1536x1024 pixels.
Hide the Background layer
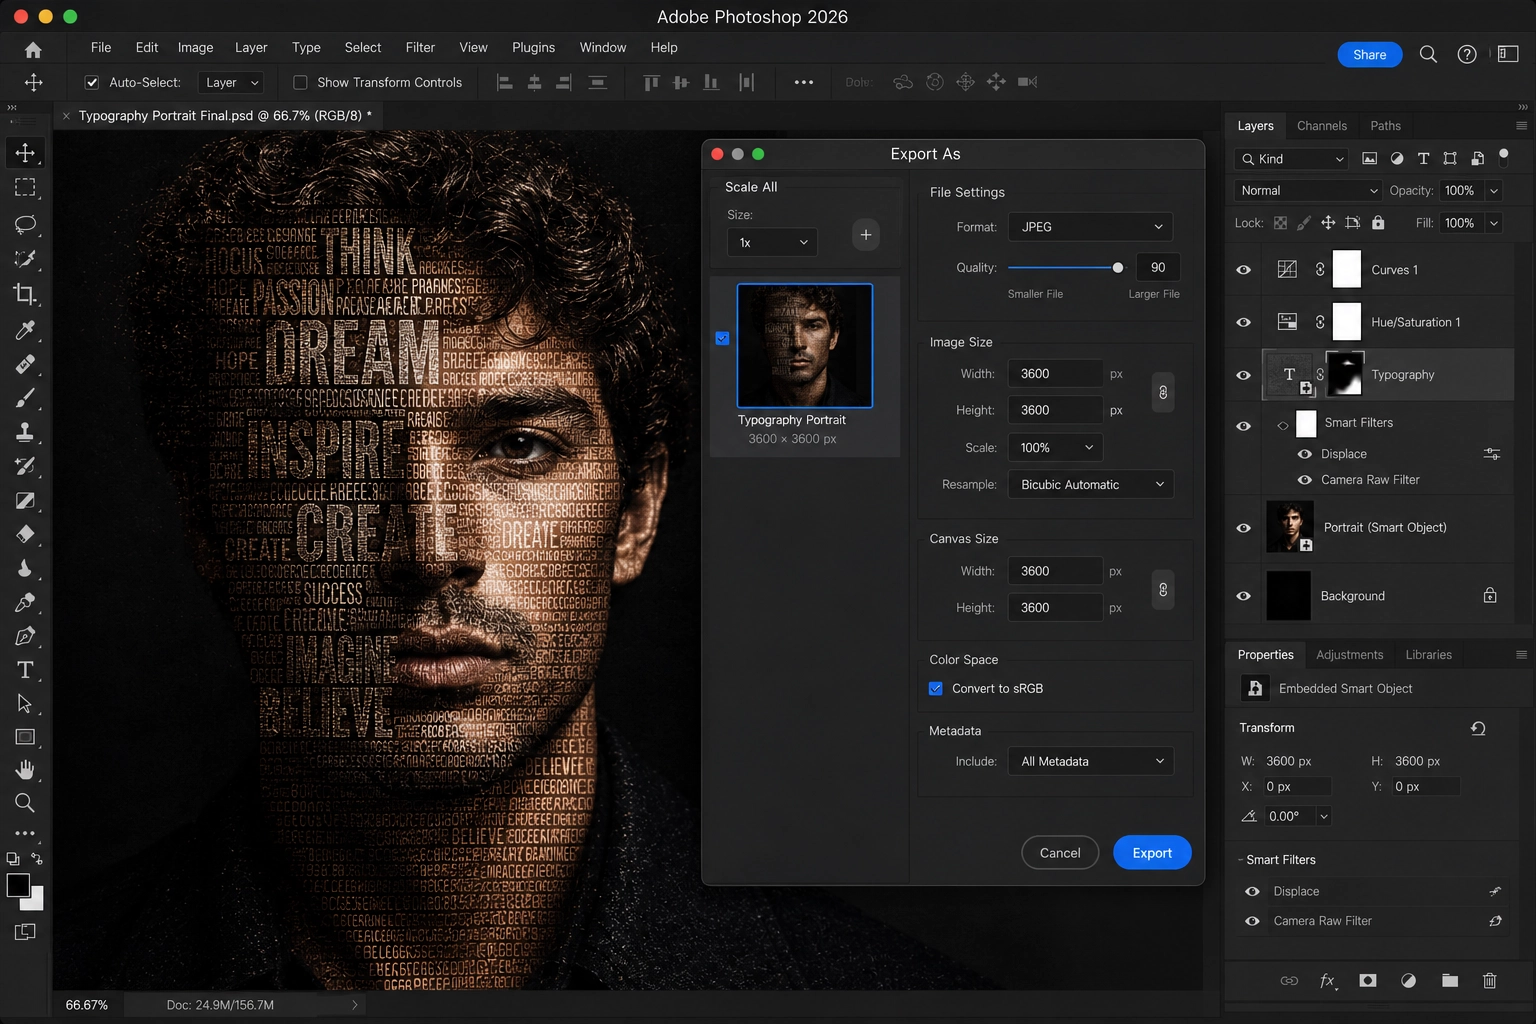tap(1244, 596)
